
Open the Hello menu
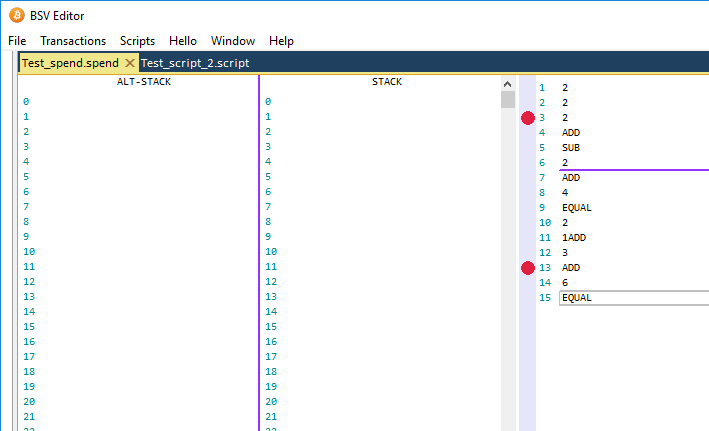pos(183,41)
